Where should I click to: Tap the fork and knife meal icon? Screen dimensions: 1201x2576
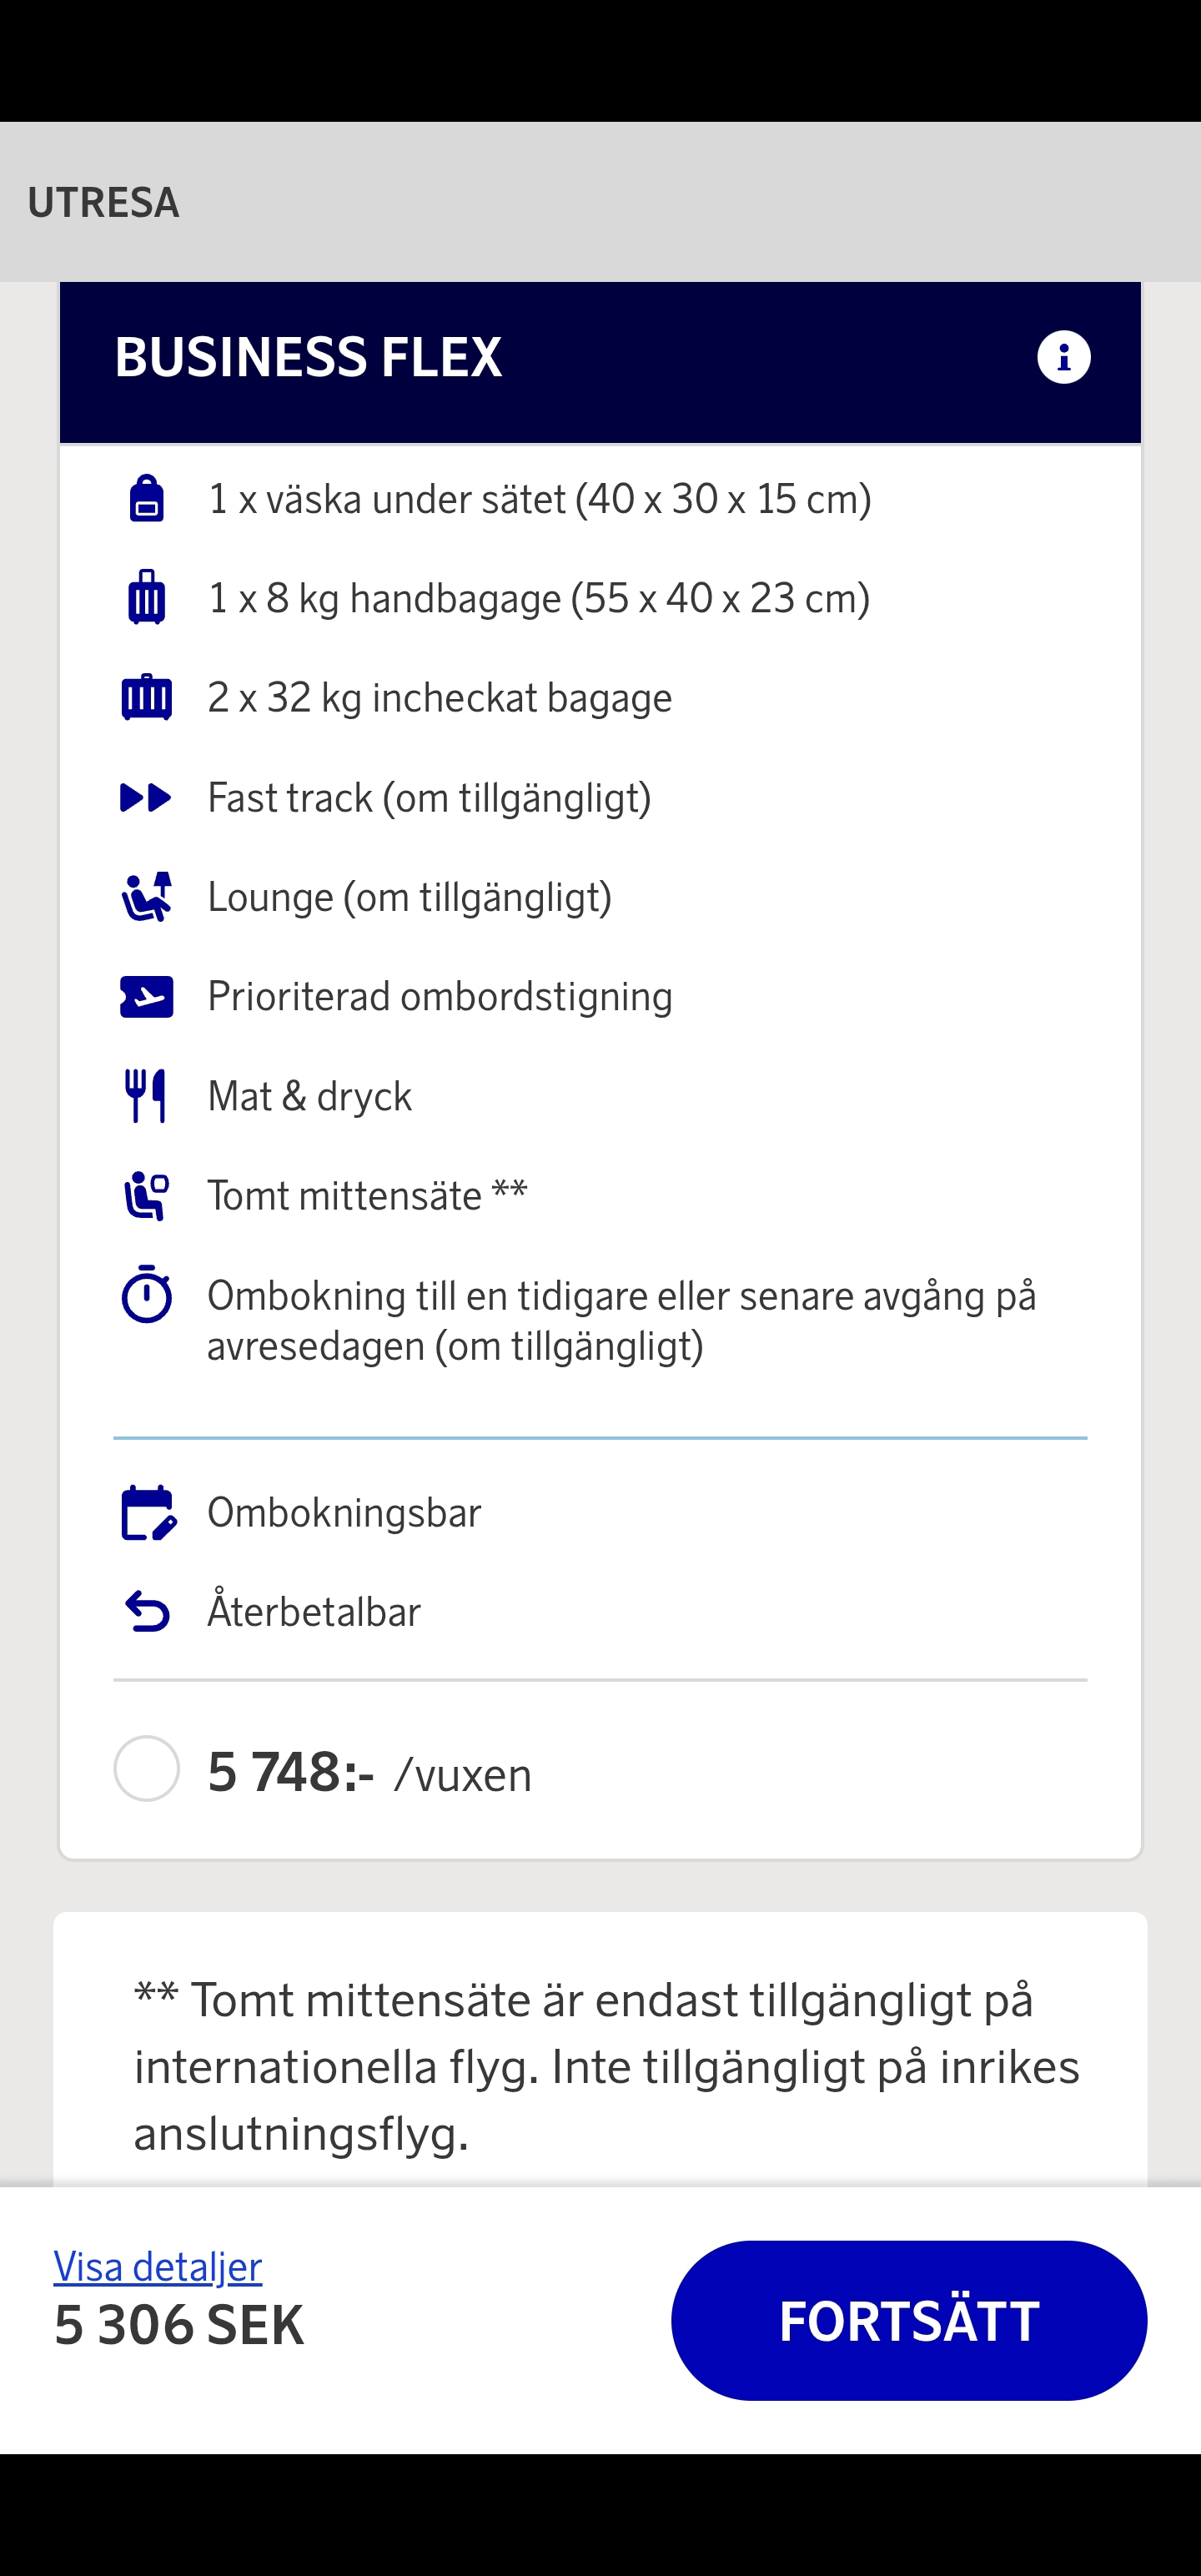[x=146, y=1096]
